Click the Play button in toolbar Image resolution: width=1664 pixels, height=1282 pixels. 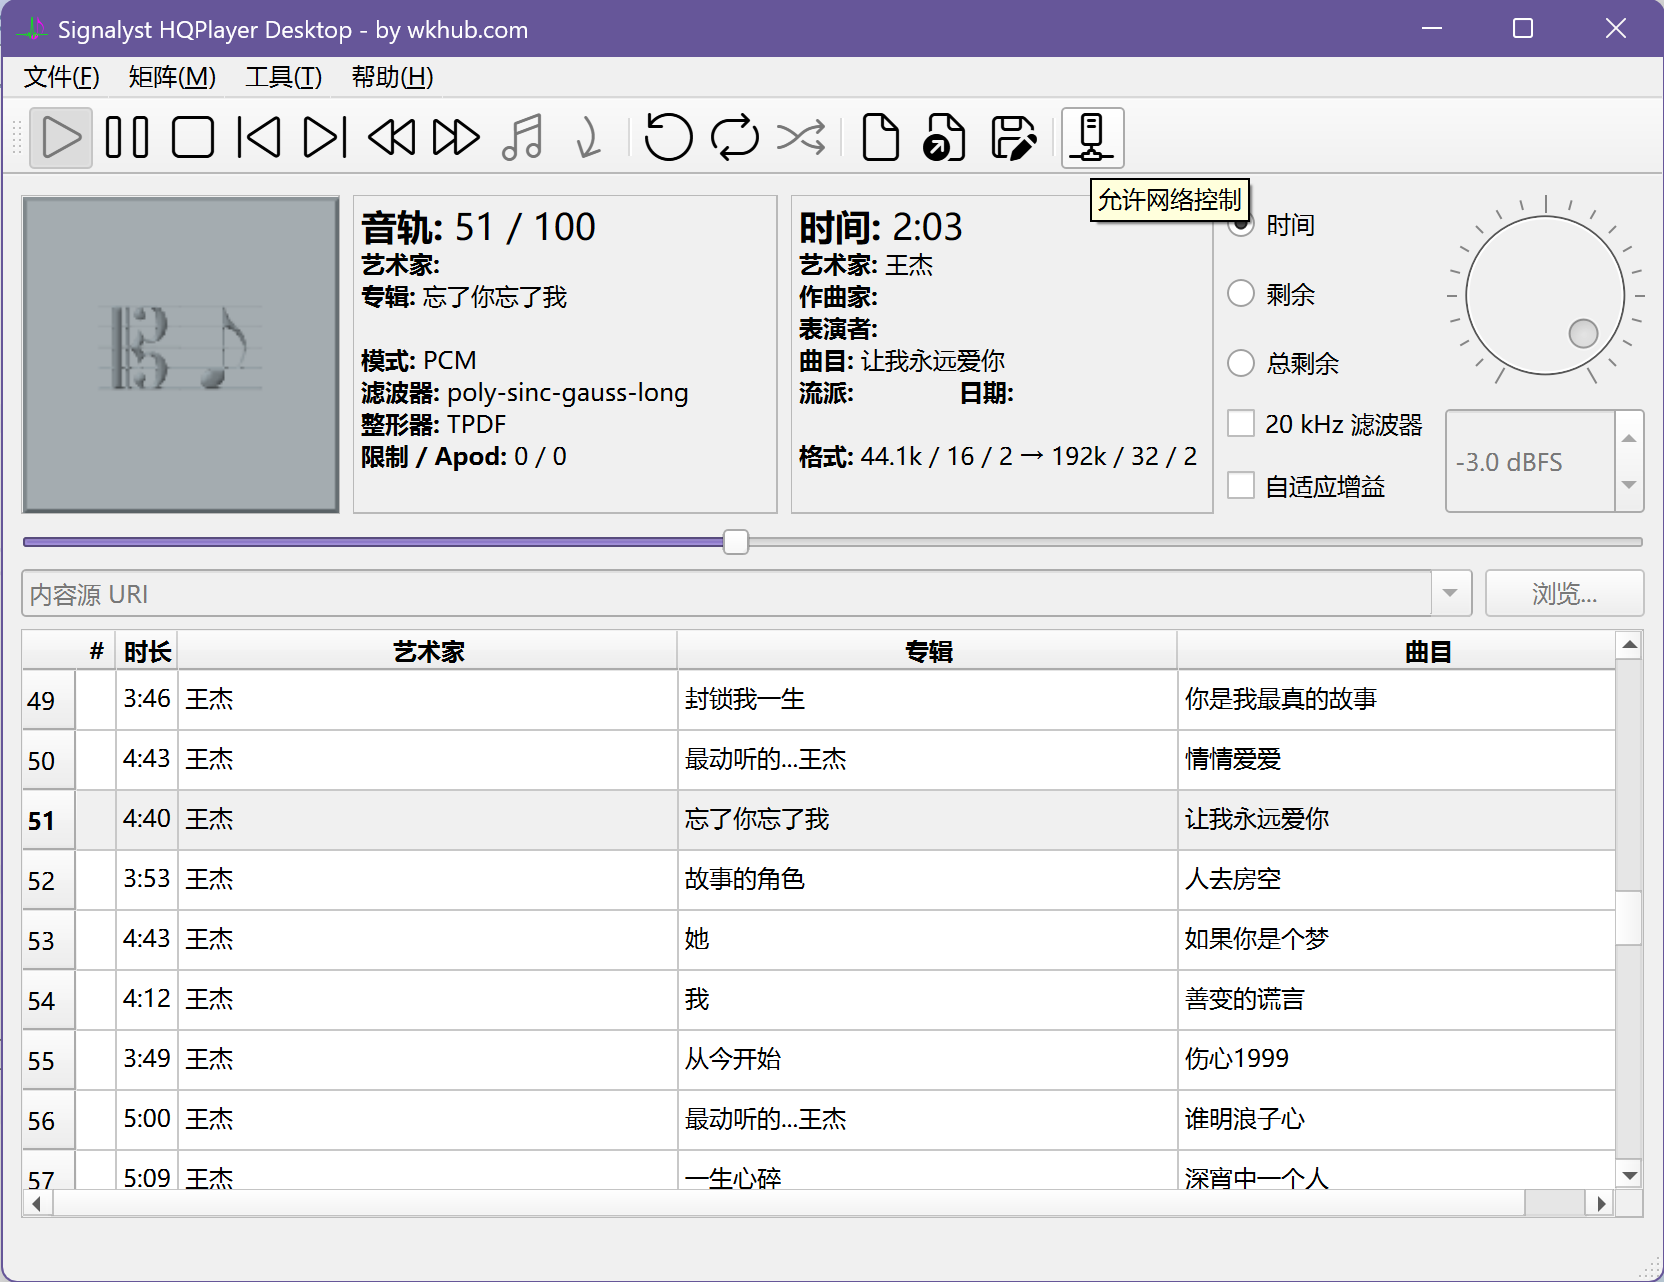click(x=61, y=137)
